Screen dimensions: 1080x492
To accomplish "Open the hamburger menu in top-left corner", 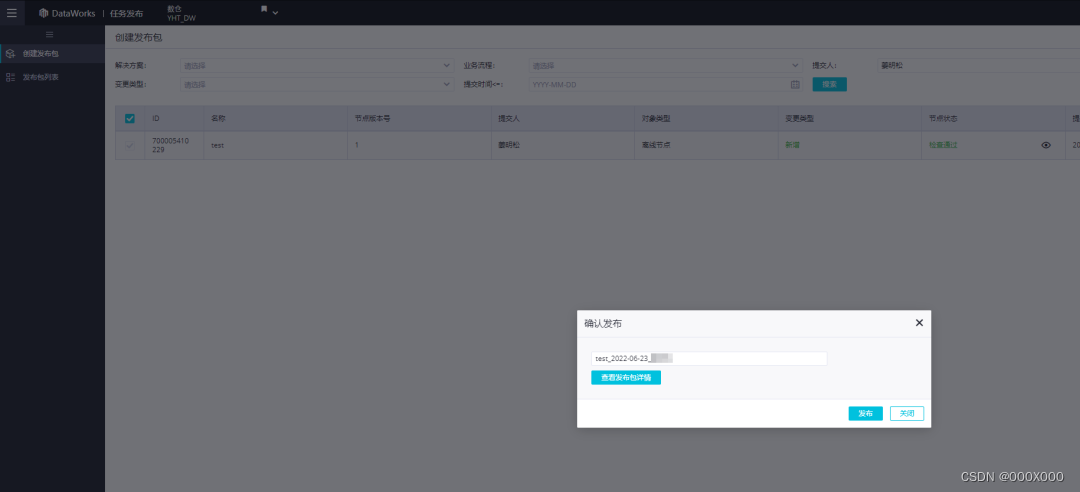I will (x=12, y=13).
